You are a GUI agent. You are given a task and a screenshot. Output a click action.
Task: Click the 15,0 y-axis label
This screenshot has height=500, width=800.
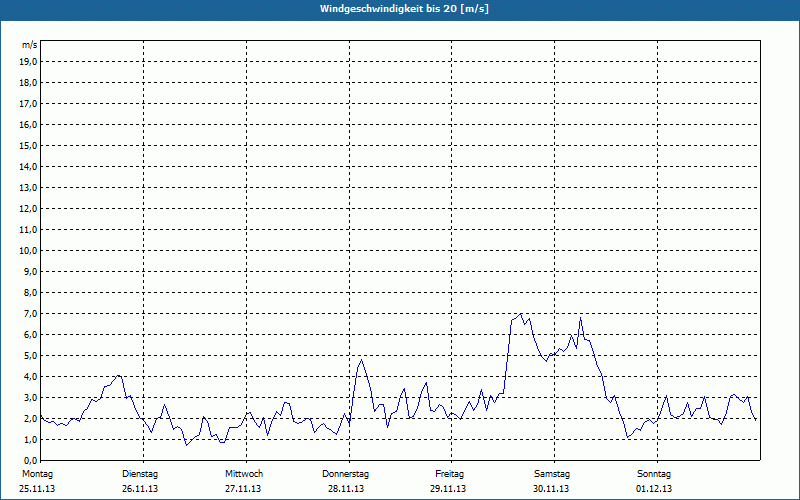point(28,145)
